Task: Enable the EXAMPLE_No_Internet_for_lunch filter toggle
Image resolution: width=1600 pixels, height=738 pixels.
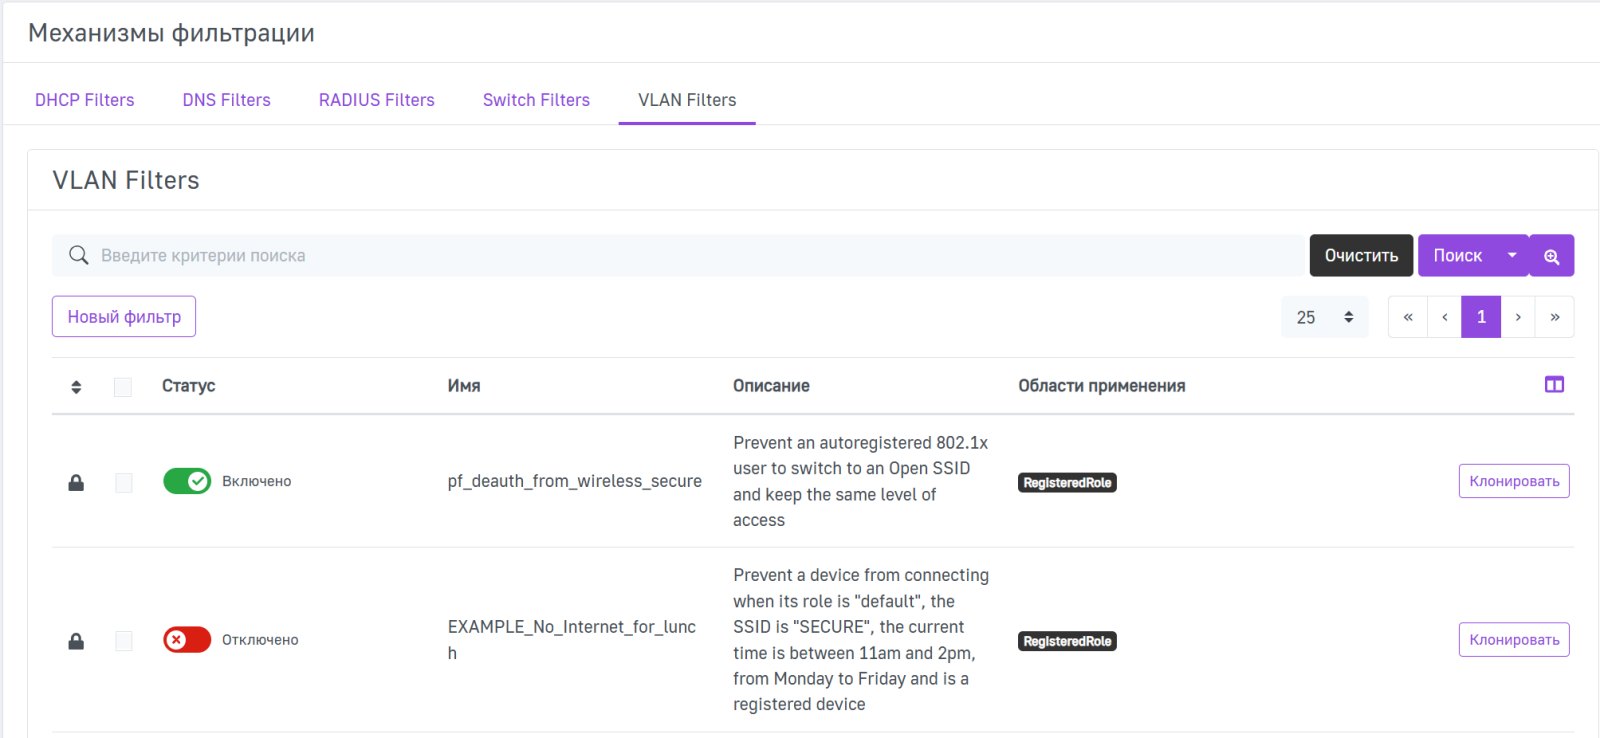Action: point(187,640)
